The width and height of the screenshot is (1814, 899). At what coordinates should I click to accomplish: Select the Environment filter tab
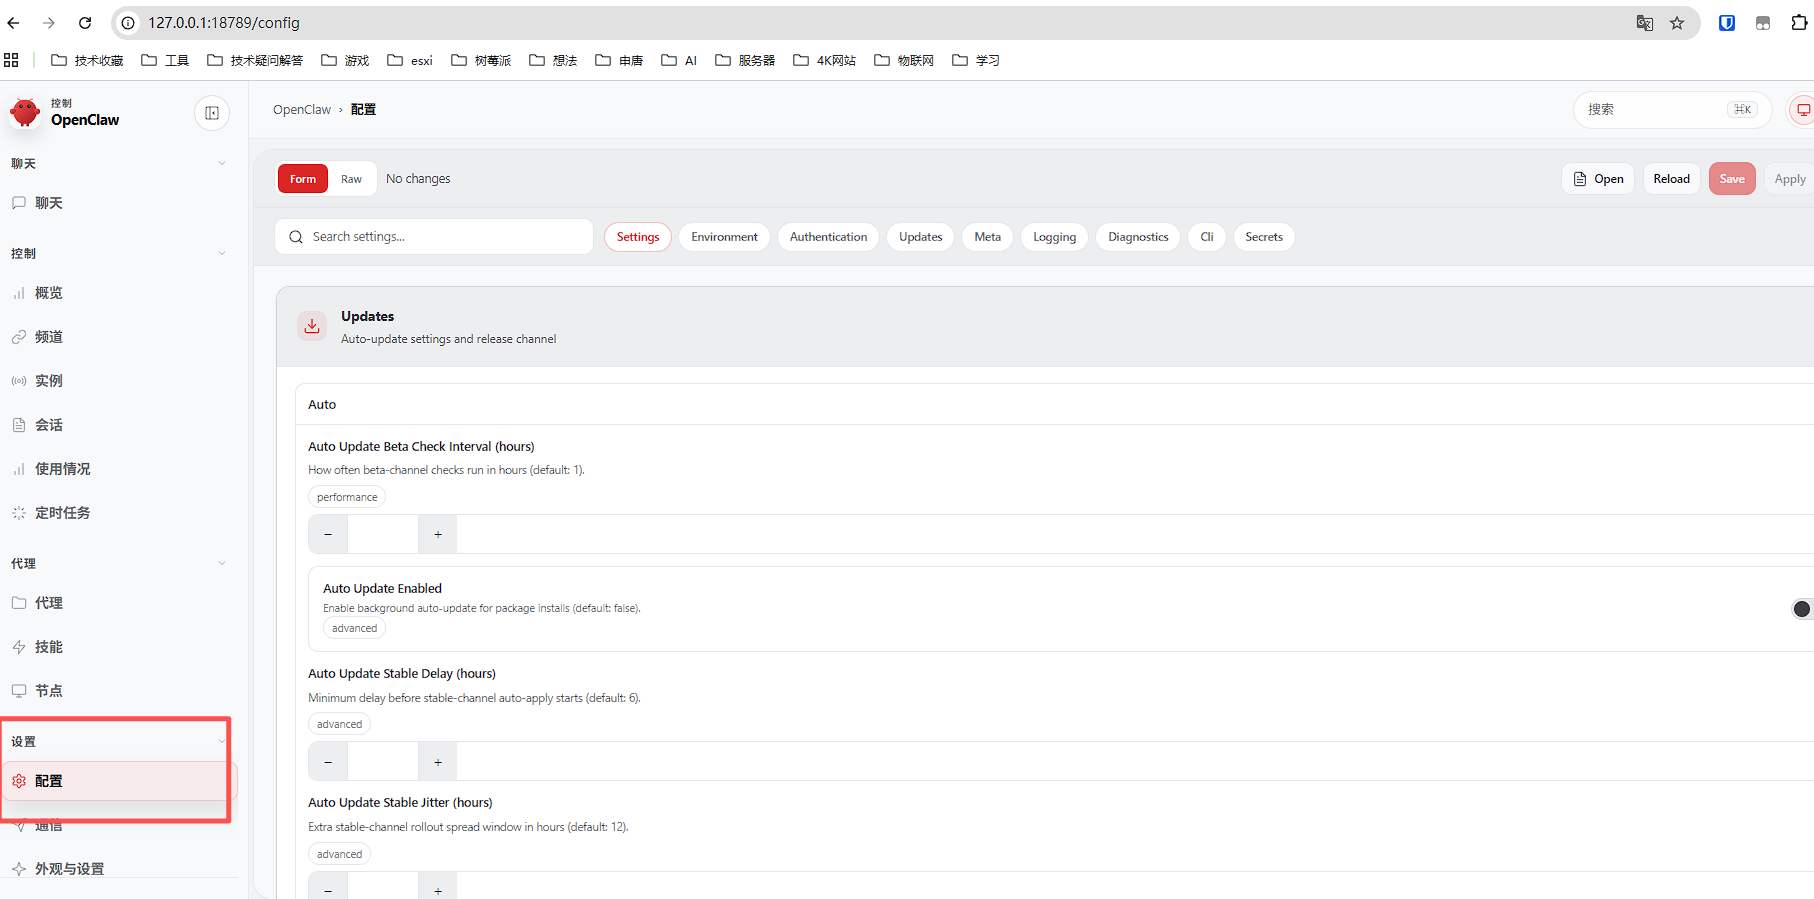click(725, 237)
